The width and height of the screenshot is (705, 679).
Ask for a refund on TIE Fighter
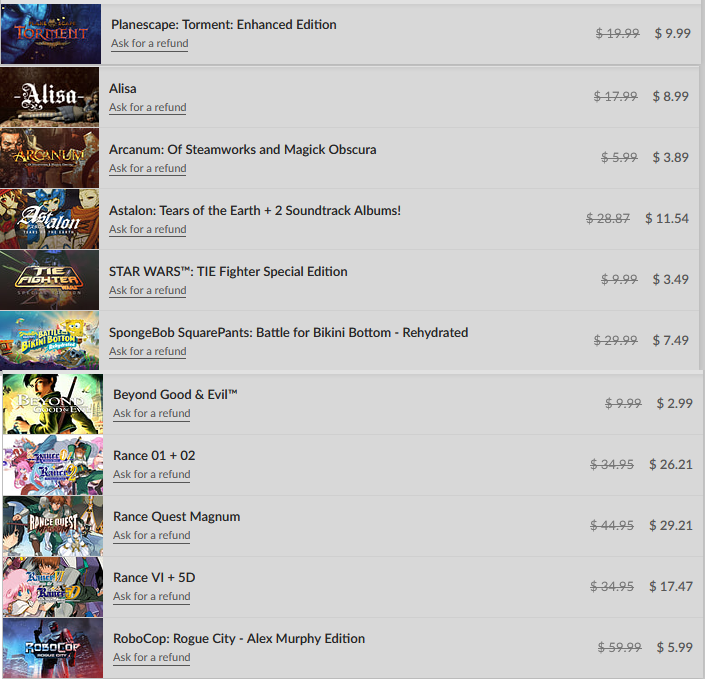pyautogui.click(x=147, y=290)
